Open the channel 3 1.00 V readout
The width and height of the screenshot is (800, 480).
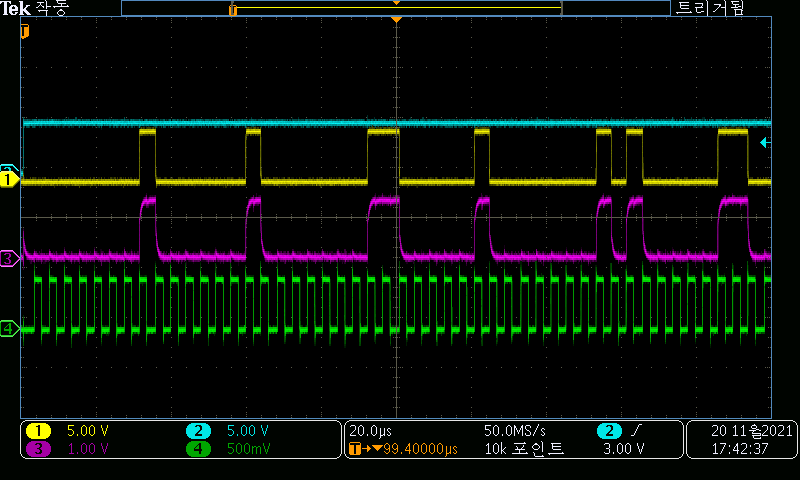coord(70,449)
